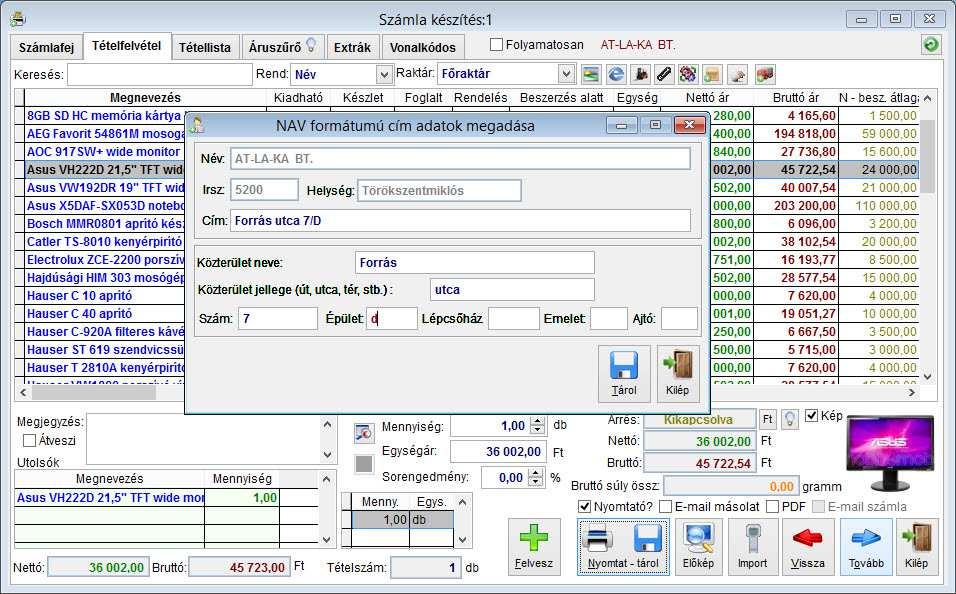This screenshot has width=956, height=594.
Task: Switch to the Extrák tab
Action: [x=352, y=48]
